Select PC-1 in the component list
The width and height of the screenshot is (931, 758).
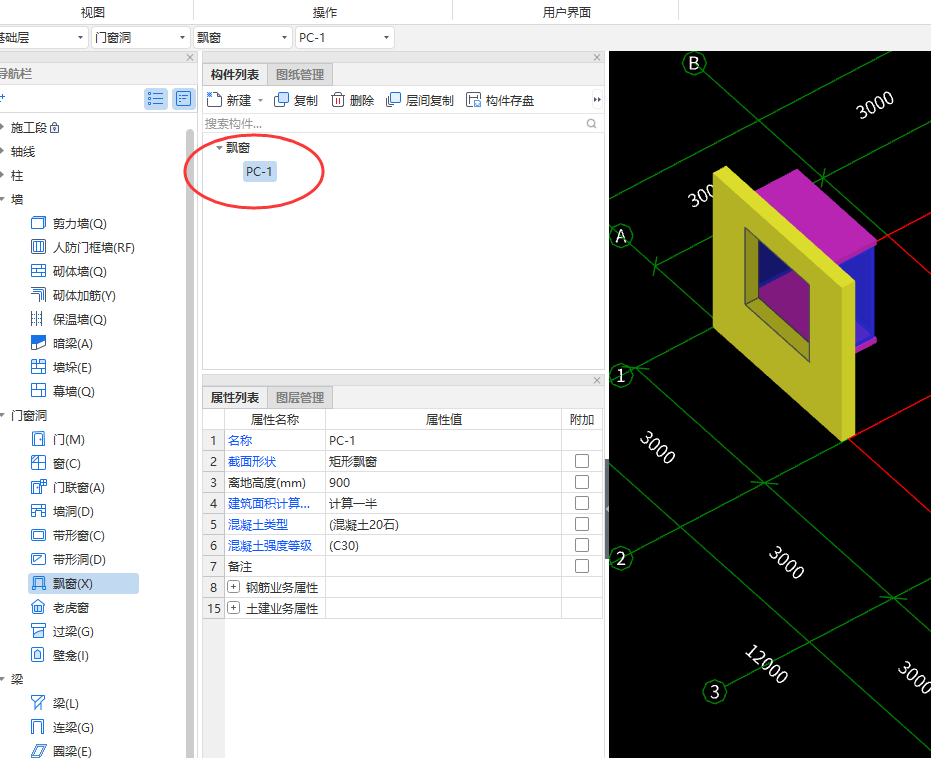(259, 172)
